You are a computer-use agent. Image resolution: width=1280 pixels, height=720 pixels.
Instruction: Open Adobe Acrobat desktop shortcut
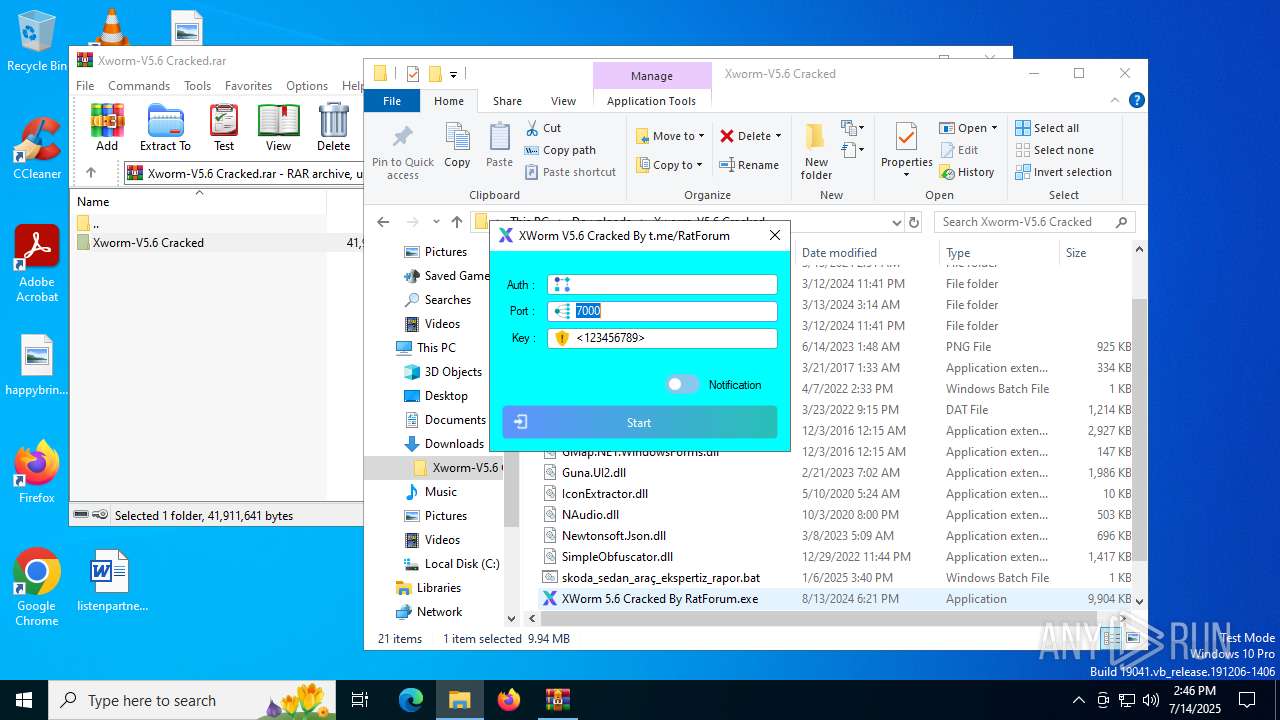[37, 263]
